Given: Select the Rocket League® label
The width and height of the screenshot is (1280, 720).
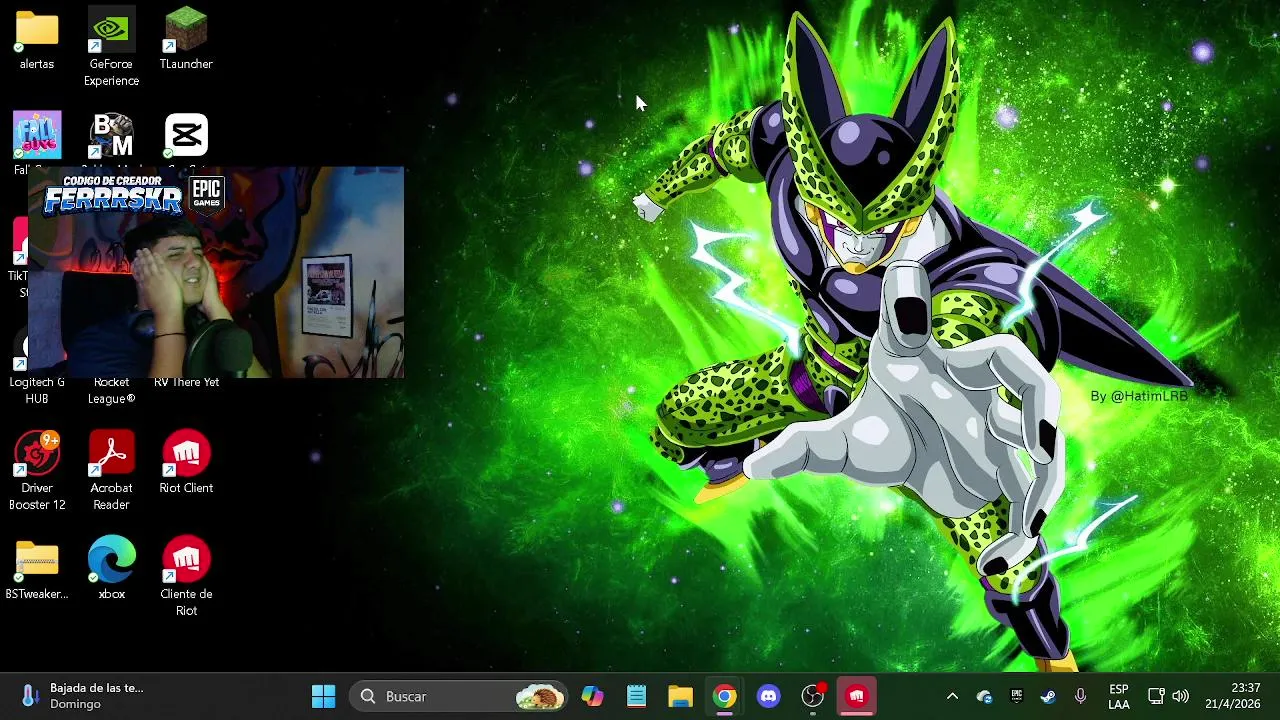Looking at the screenshot, I should point(111,390).
